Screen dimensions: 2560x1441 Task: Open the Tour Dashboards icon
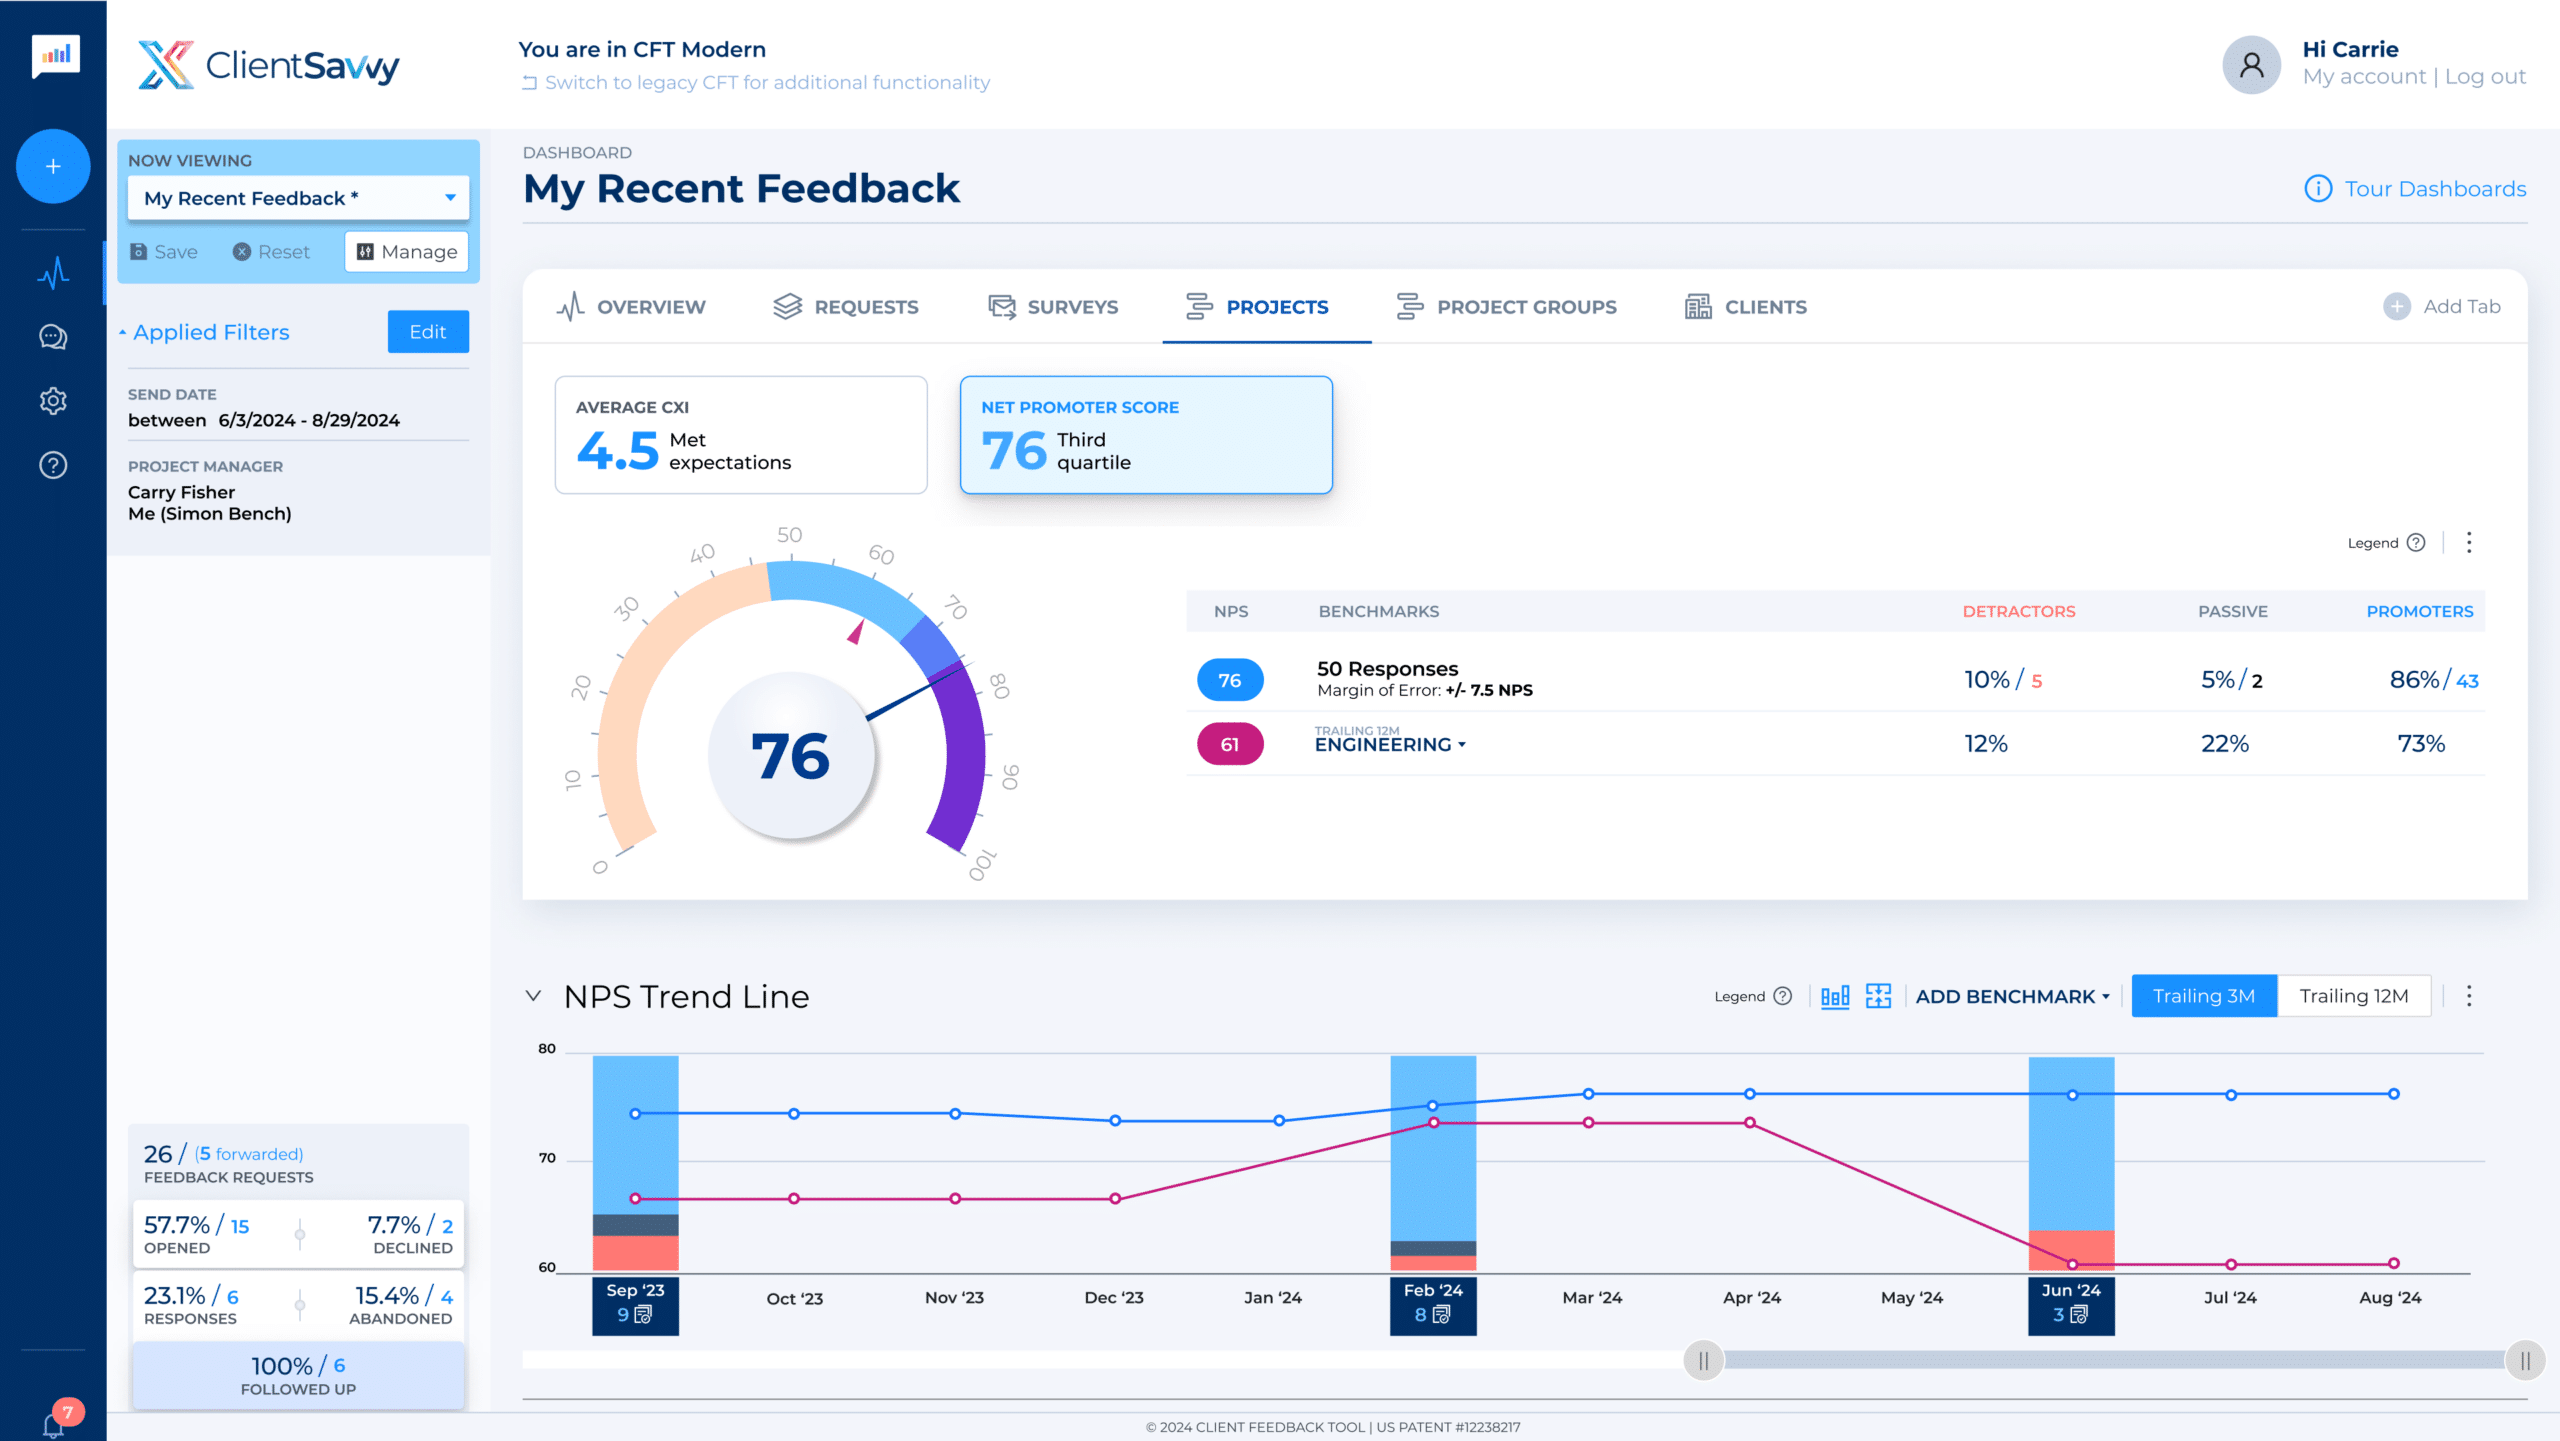point(2317,188)
